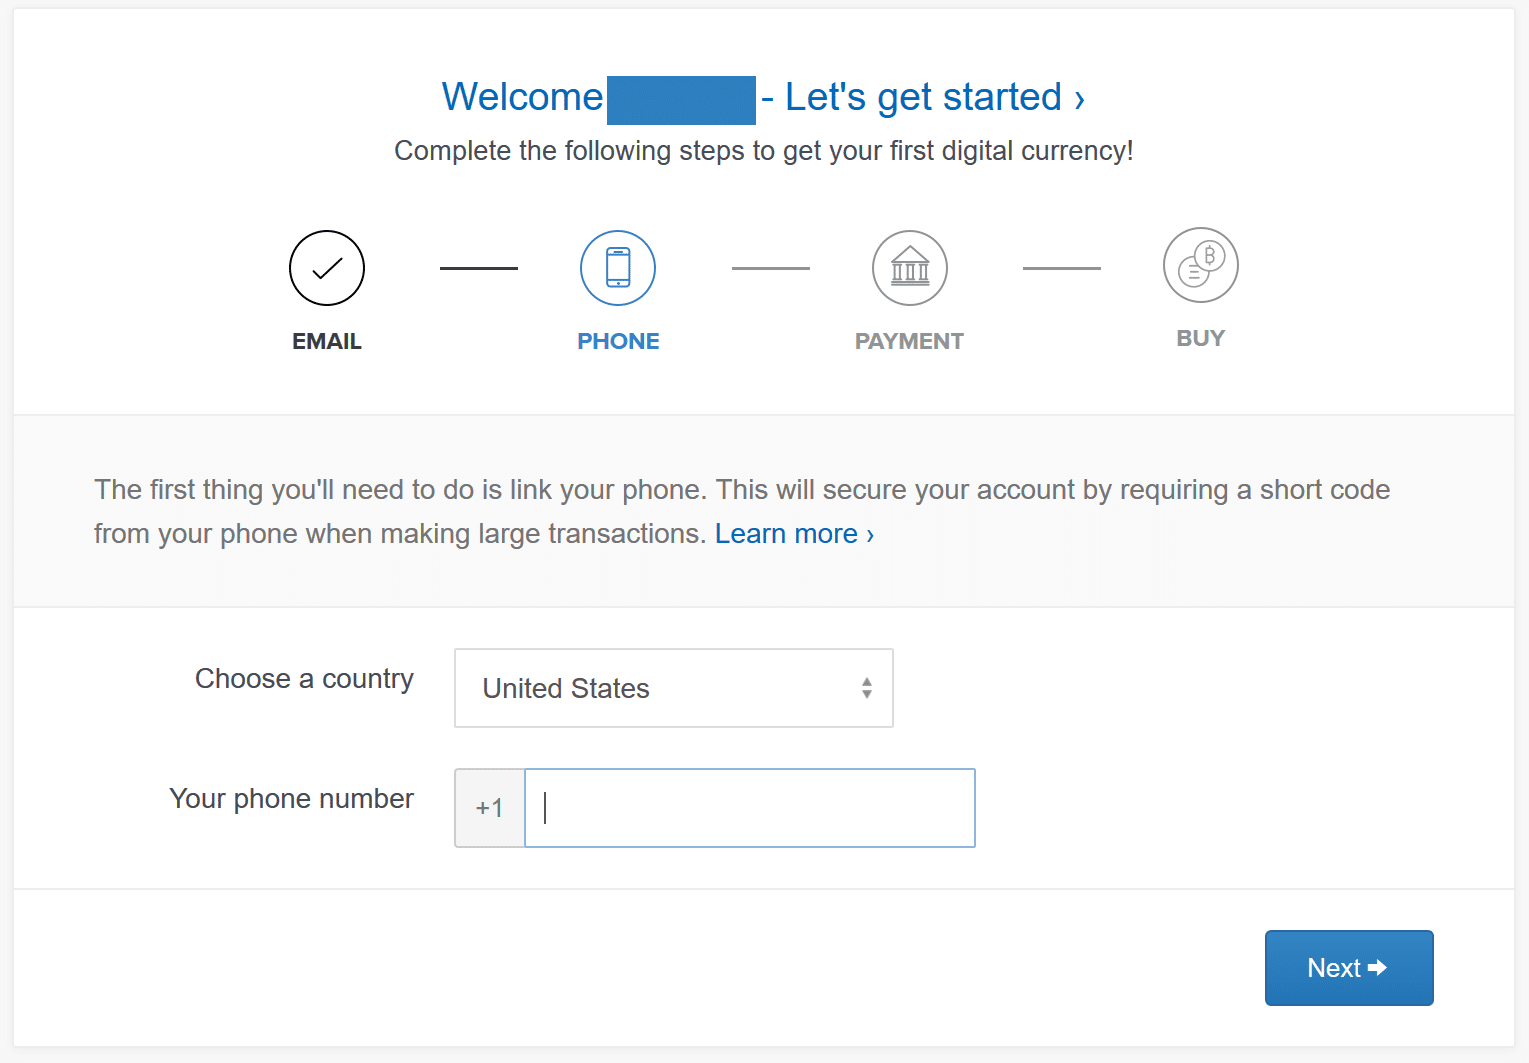Open the country selection dropdown
The width and height of the screenshot is (1529, 1063).
[x=672, y=688]
